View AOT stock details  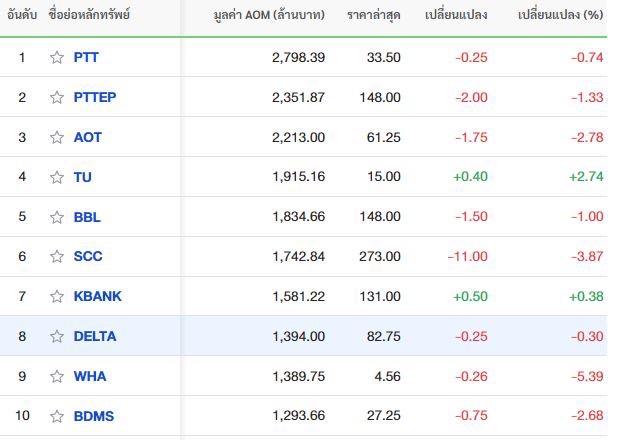(88, 137)
